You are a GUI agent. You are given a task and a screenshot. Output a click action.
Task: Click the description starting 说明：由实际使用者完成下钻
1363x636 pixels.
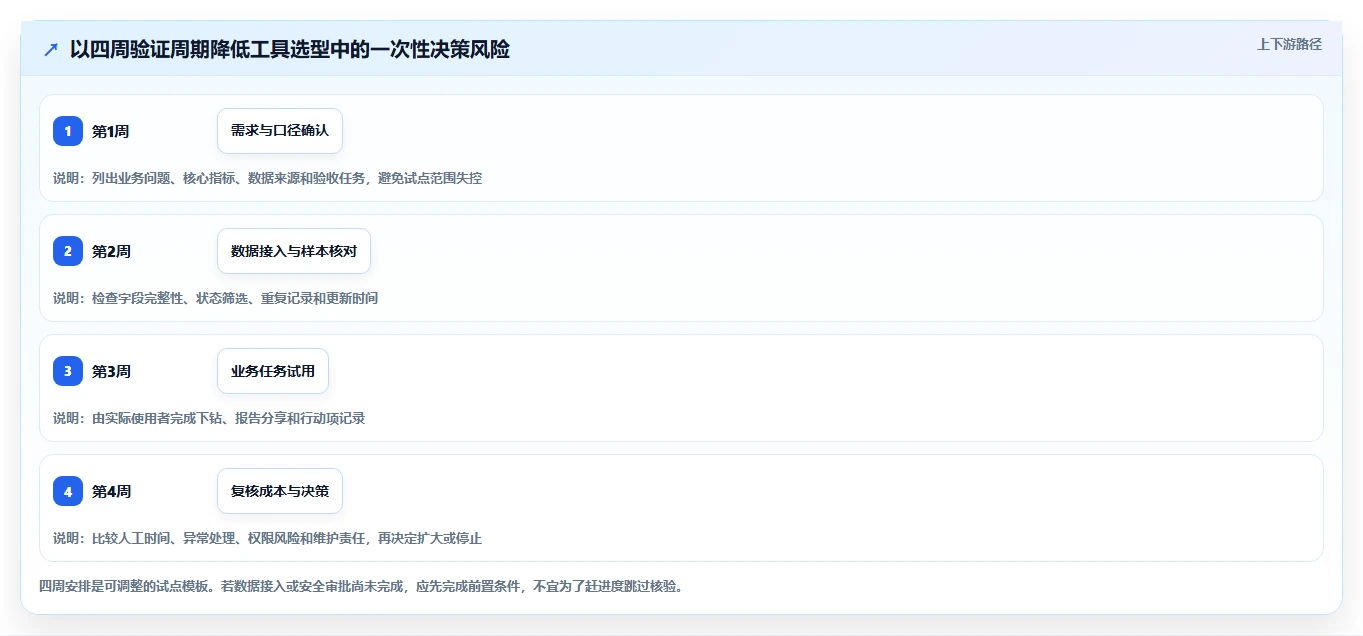coord(209,418)
